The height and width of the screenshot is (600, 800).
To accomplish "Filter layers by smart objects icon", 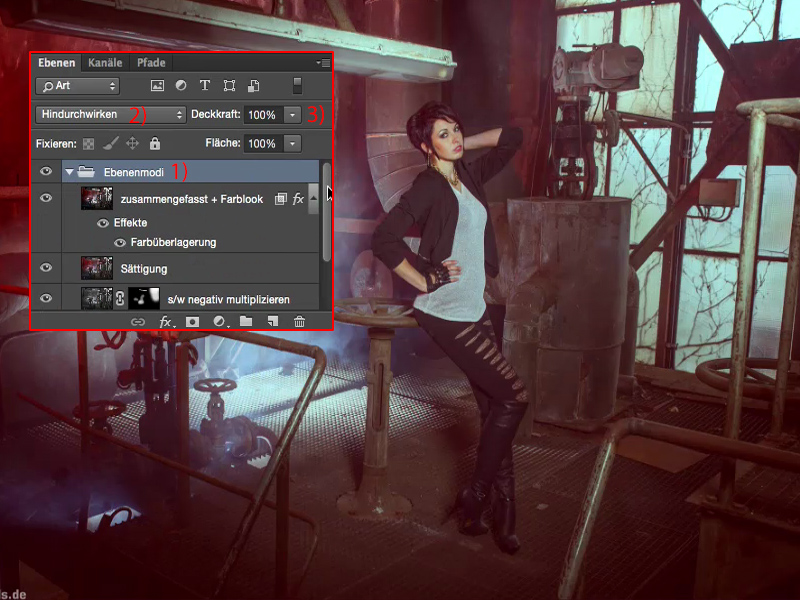I will pos(254,86).
